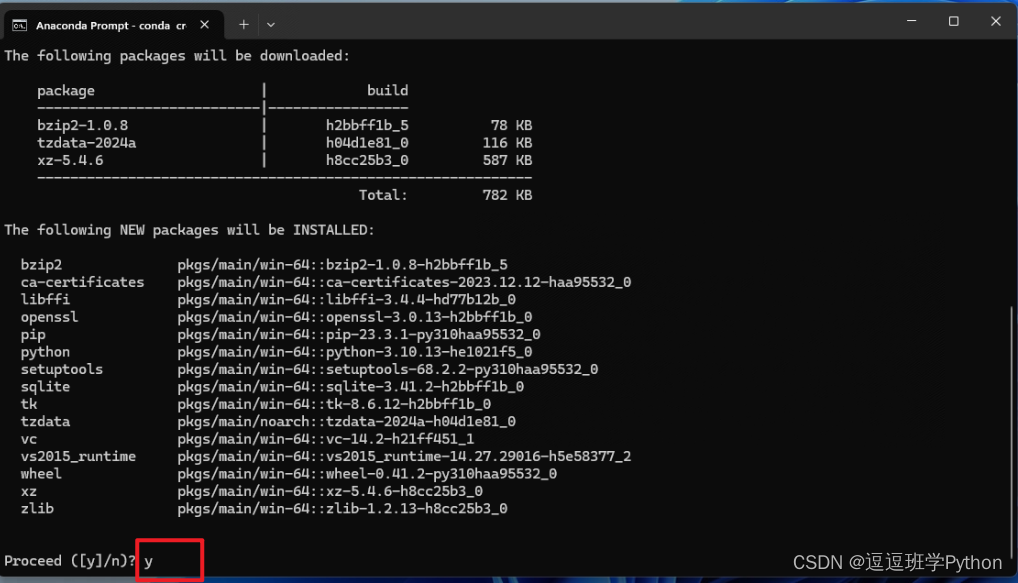1018x583 pixels.
Task: Click the path ending 'ca-certificates-2023.12.12-haa95532_0'
Action: coord(404,282)
